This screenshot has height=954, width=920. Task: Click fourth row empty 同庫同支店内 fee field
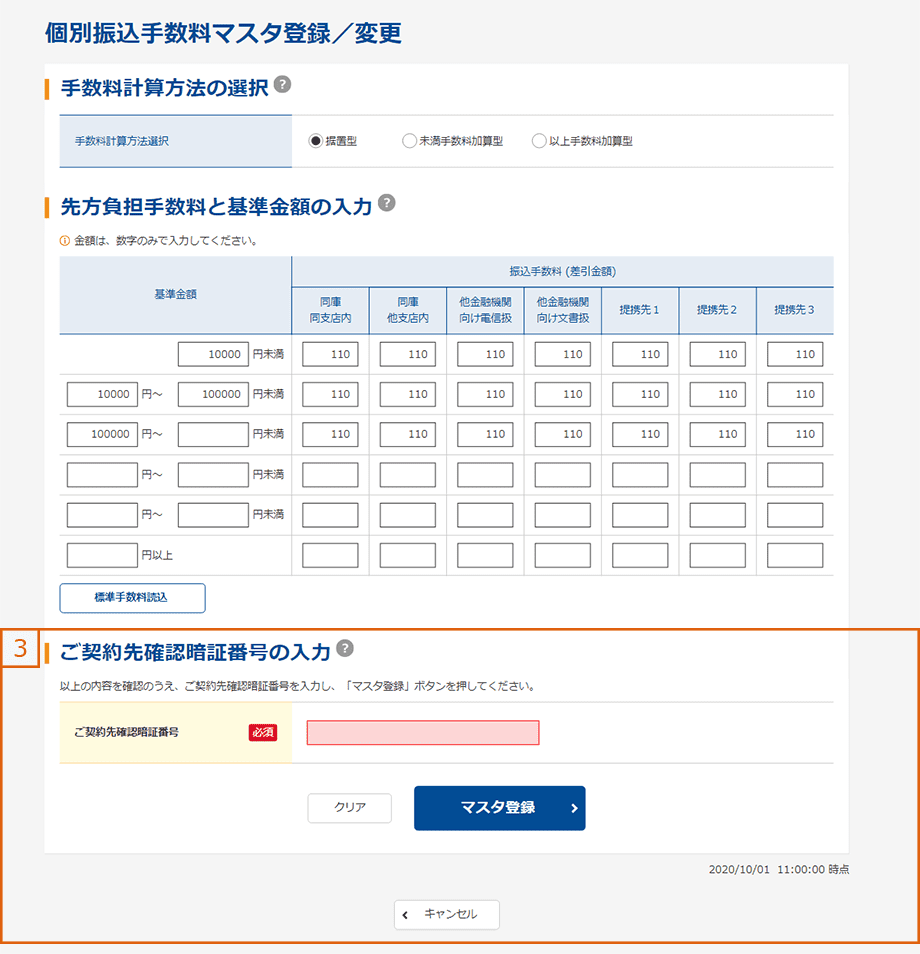330,475
